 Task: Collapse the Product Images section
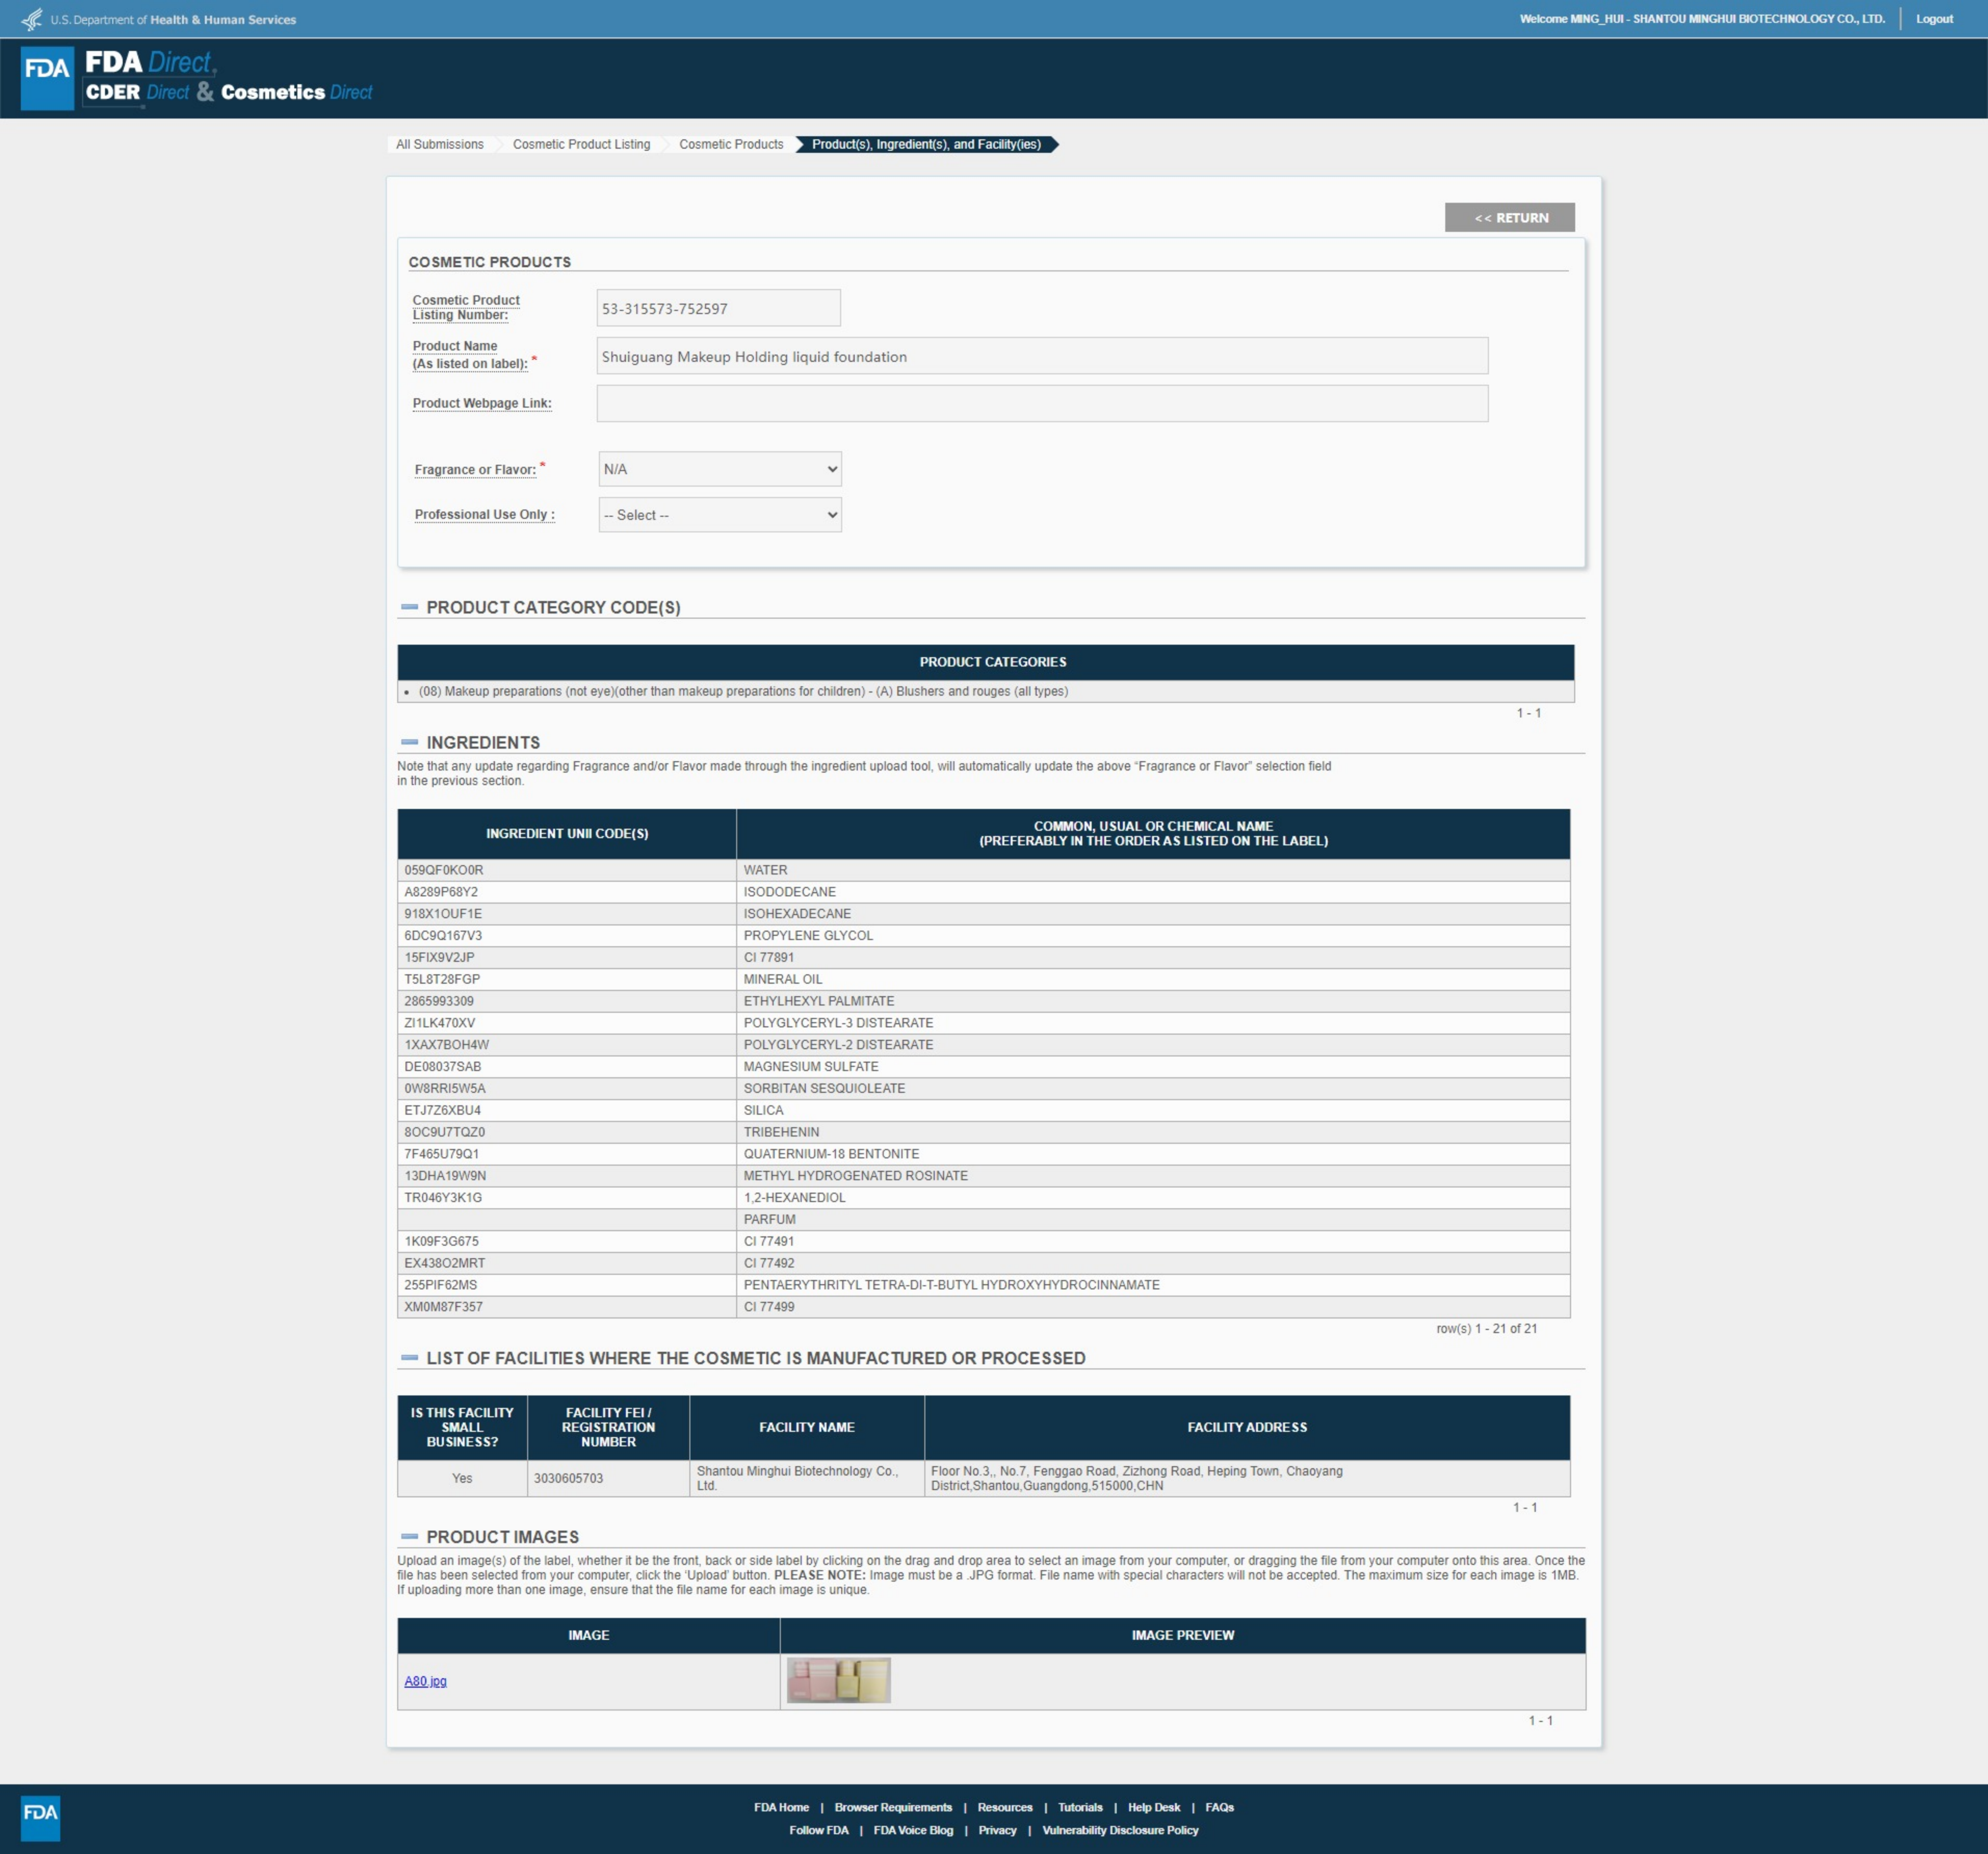click(409, 1536)
